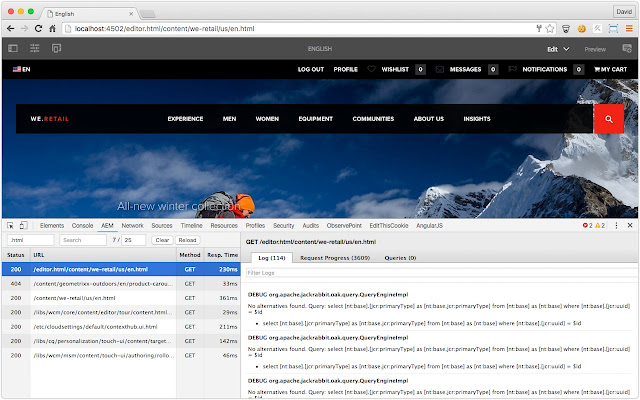Open the Request Progress tab
This screenshot has width=640, height=400.
coord(335,258)
